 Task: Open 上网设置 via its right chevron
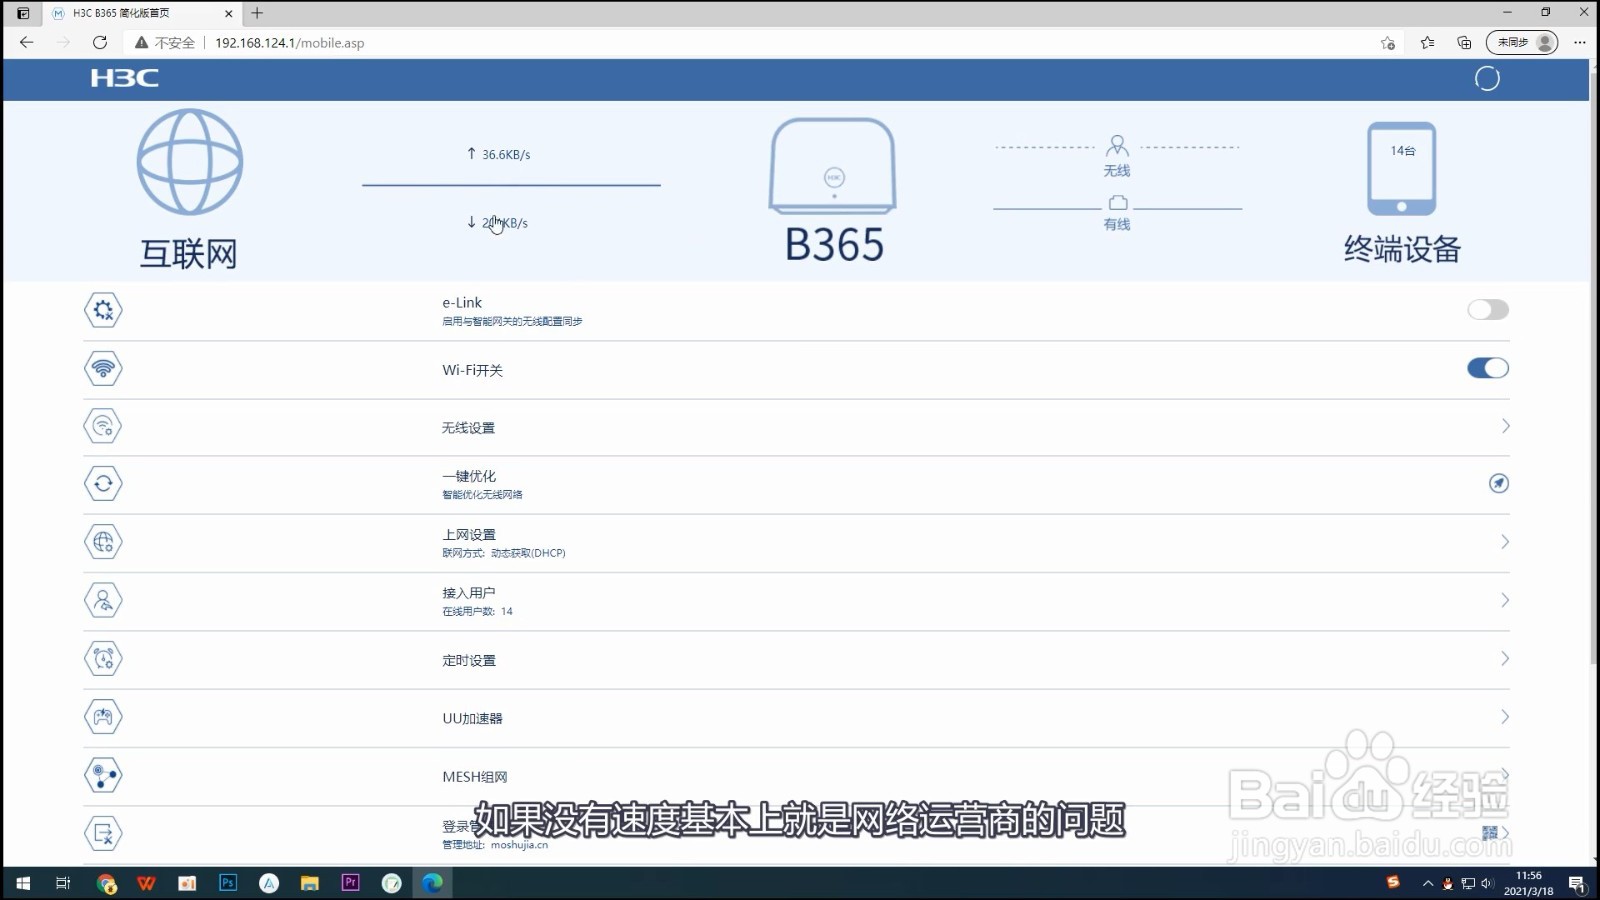(x=1505, y=542)
